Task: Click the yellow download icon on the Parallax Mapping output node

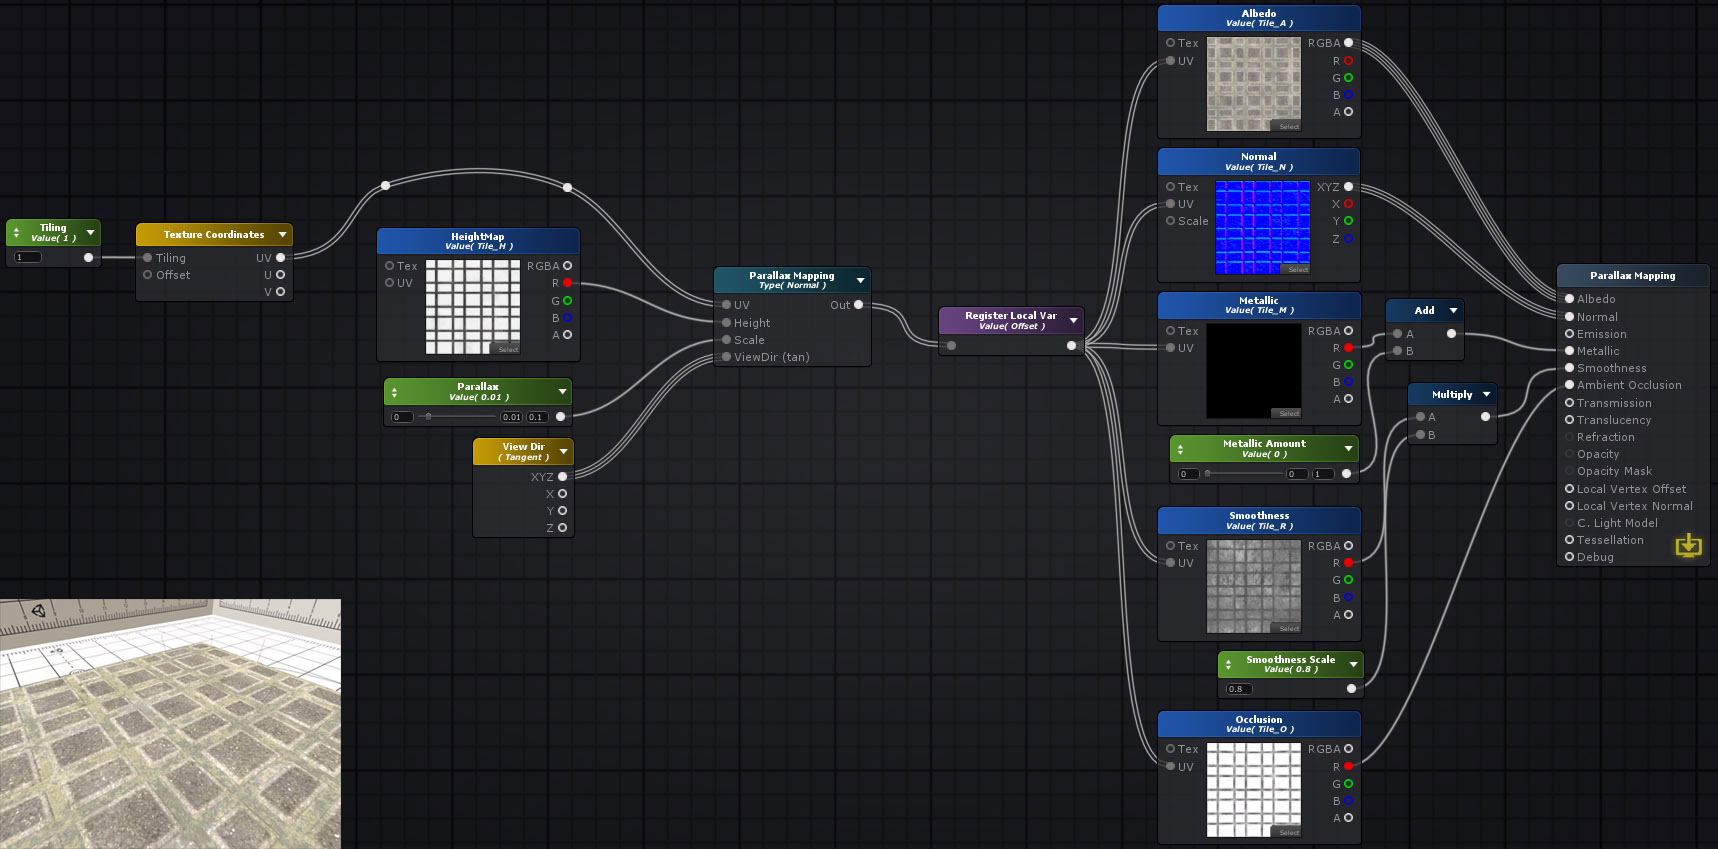Action: (x=1688, y=545)
